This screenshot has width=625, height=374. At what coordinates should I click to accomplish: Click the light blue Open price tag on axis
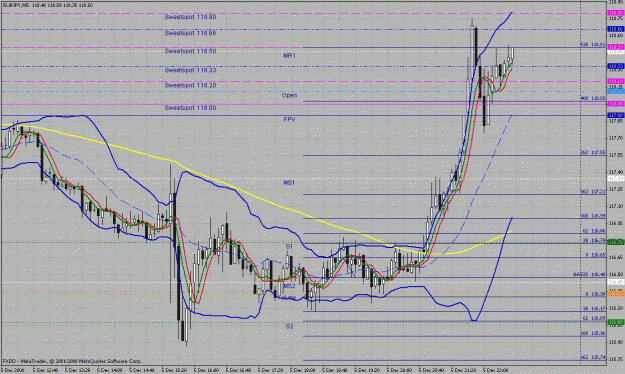tap(616, 92)
